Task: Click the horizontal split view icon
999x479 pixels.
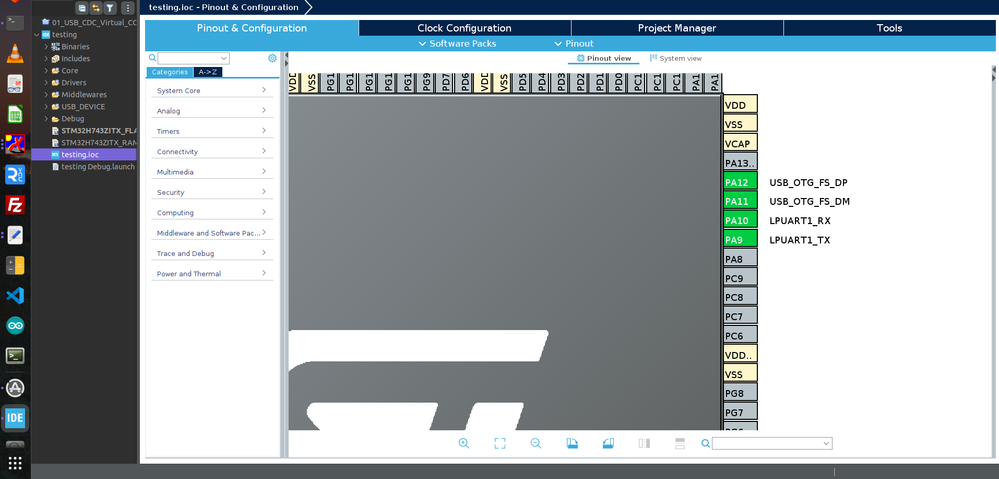Action: click(680, 443)
